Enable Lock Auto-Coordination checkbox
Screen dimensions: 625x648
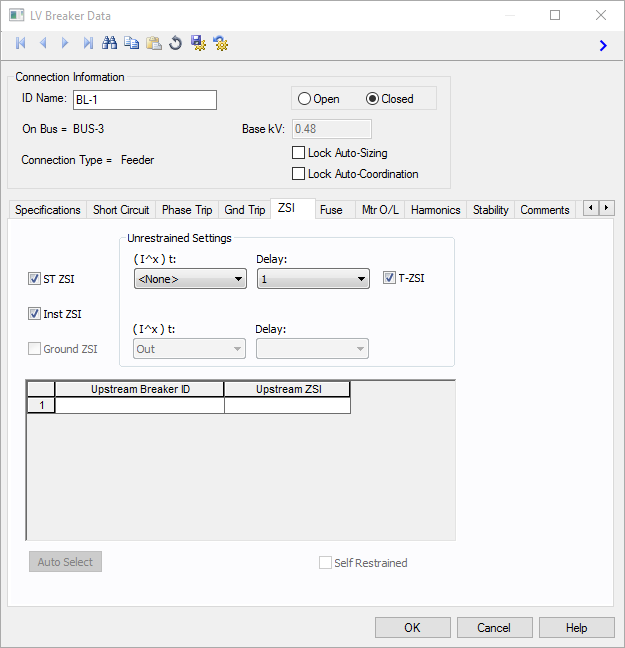click(x=298, y=174)
